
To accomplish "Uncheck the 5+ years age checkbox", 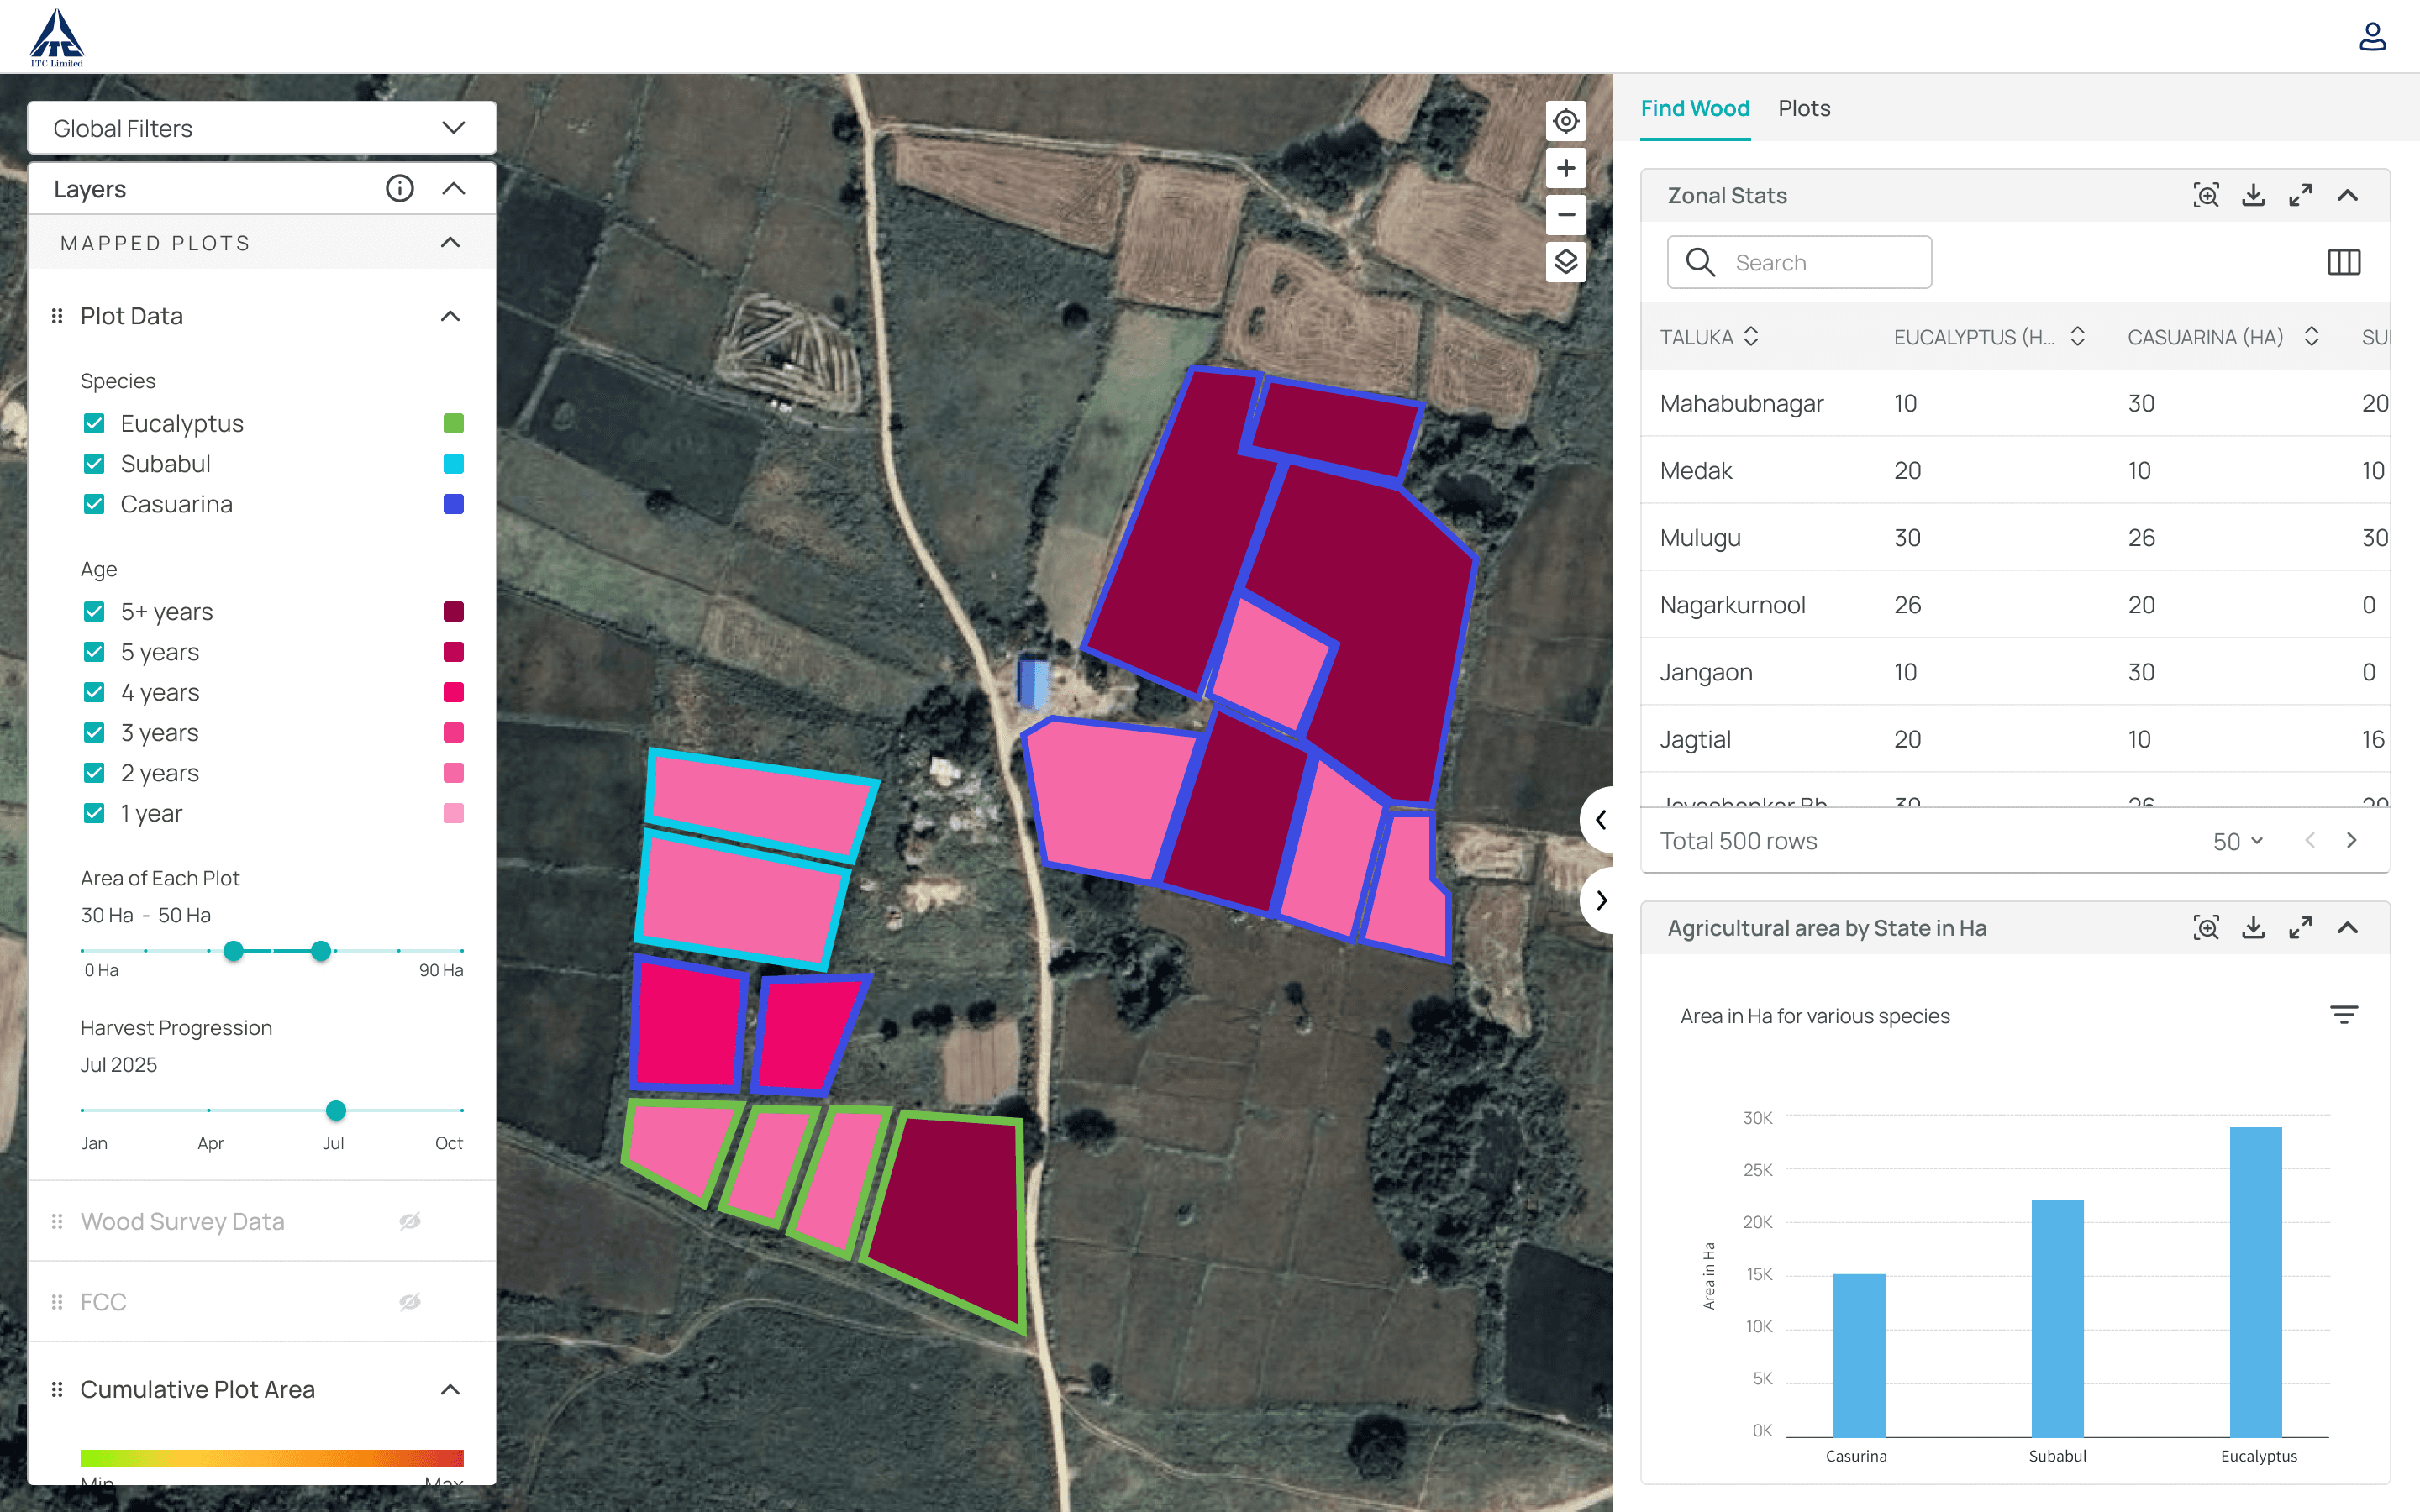I will tap(94, 611).
